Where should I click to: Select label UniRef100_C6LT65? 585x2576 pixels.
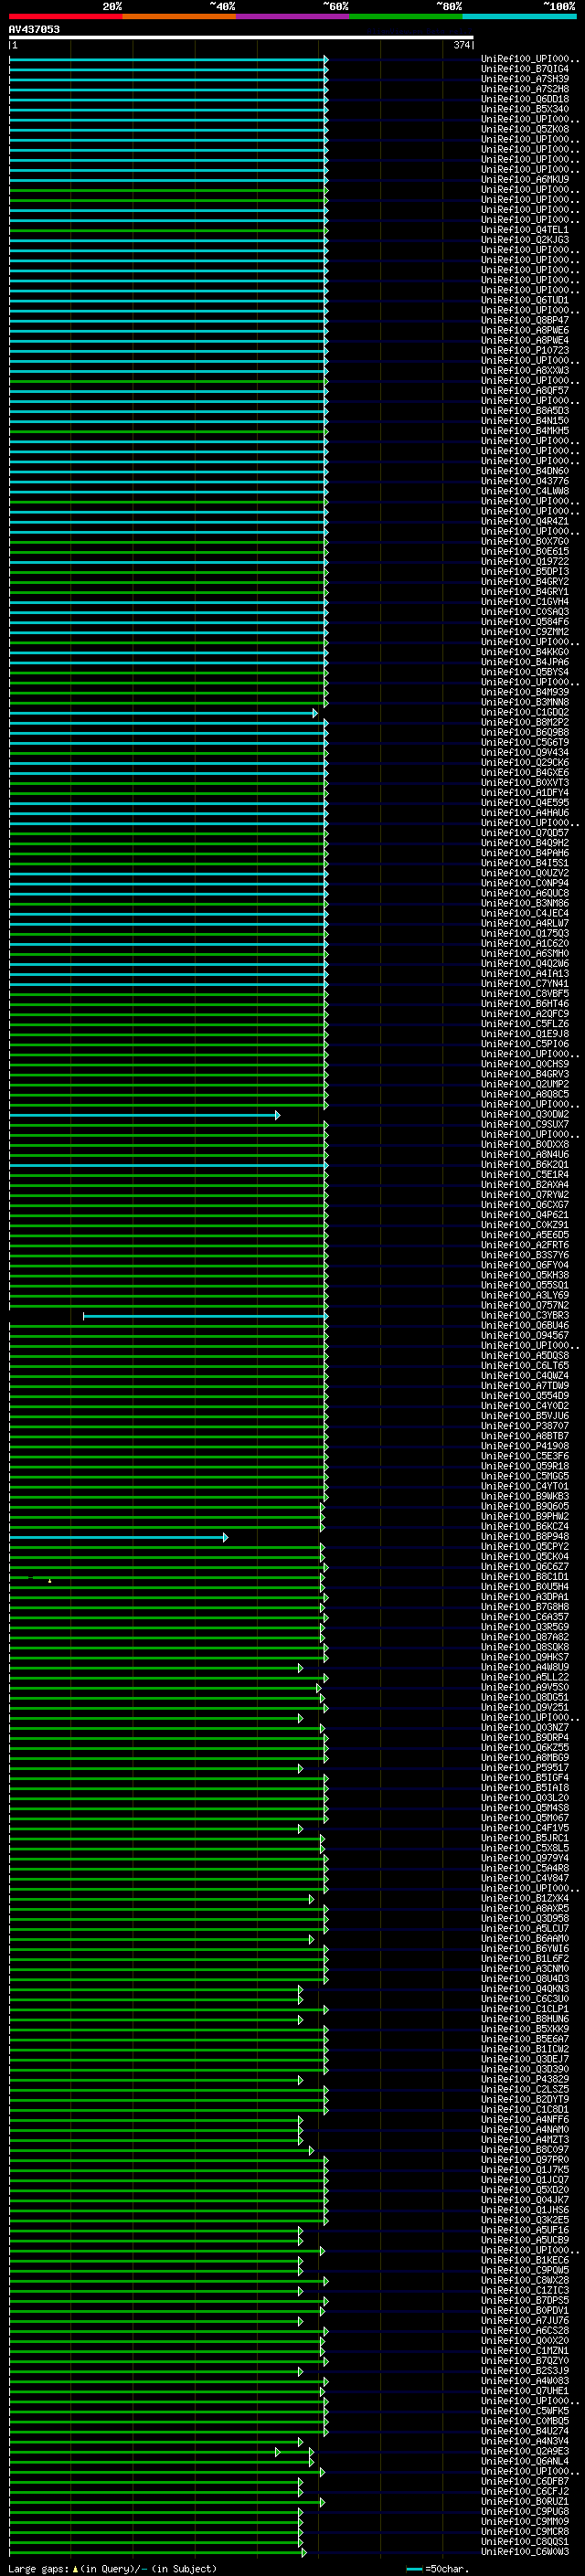pyautogui.click(x=524, y=1366)
